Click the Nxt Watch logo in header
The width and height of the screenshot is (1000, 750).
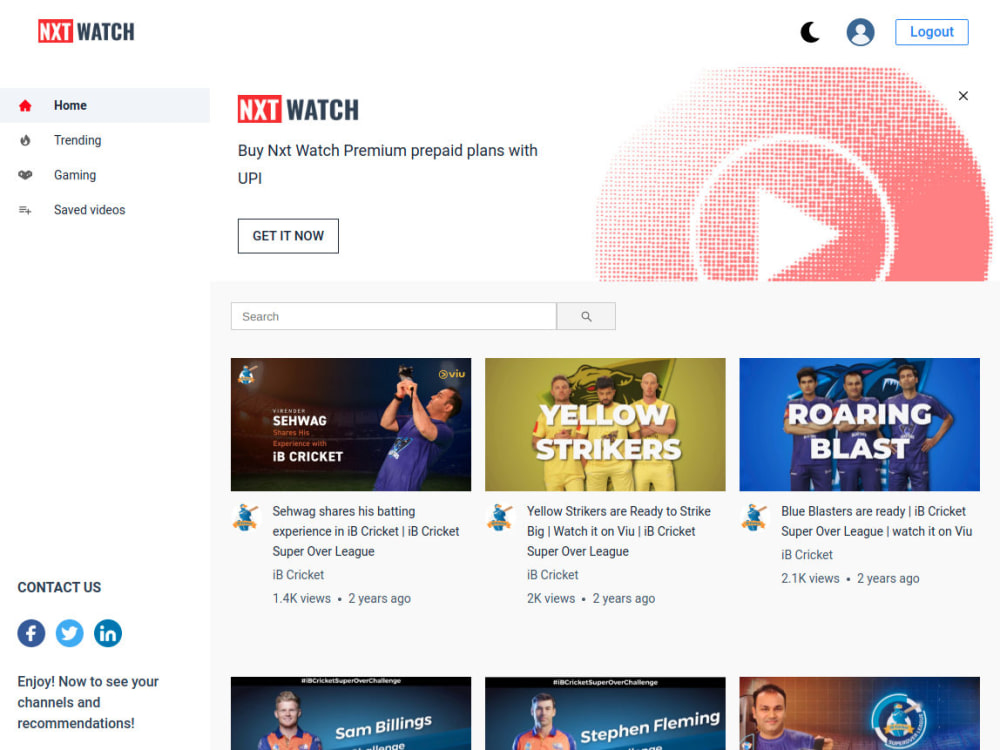coord(86,31)
